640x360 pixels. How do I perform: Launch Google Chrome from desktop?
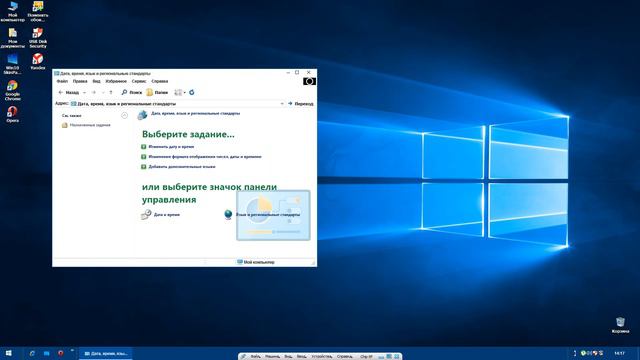coord(13,91)
